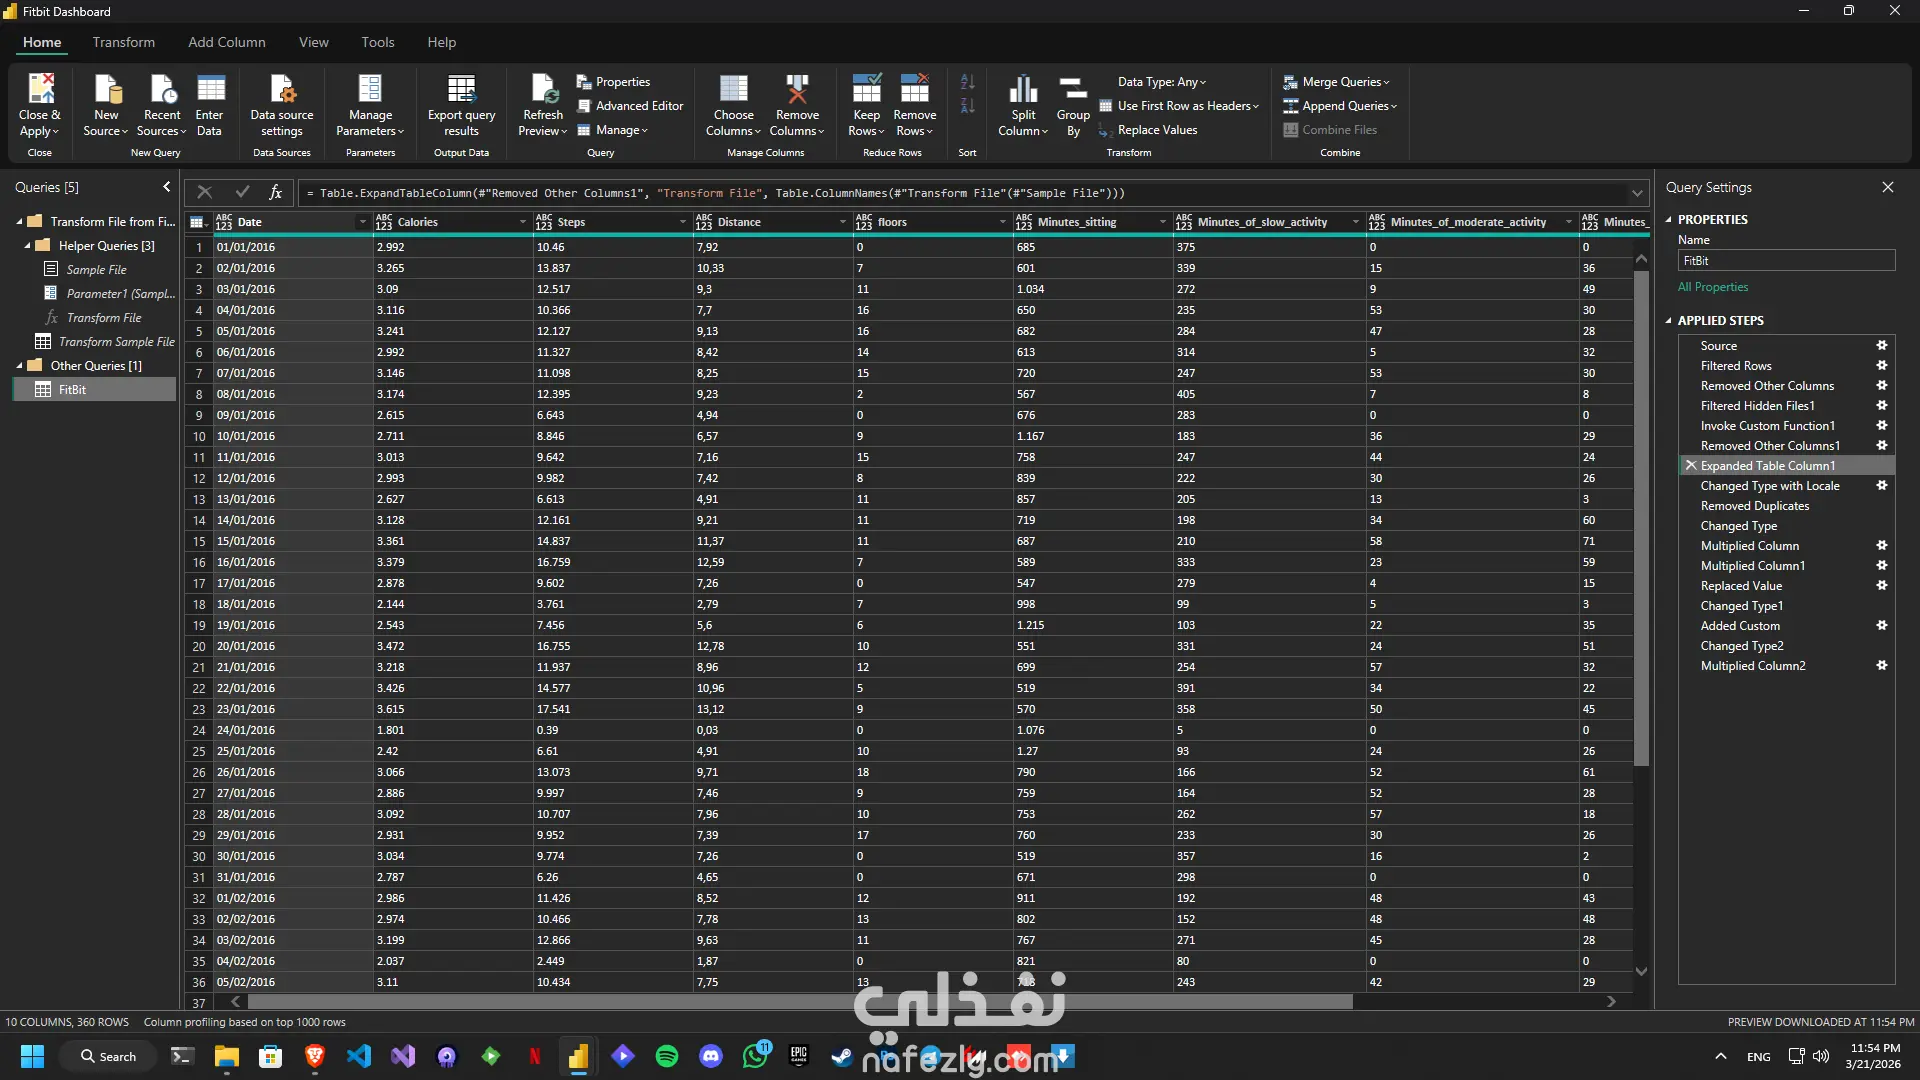
Task: Collapse the Queries pane
Action: pos(166,187)
